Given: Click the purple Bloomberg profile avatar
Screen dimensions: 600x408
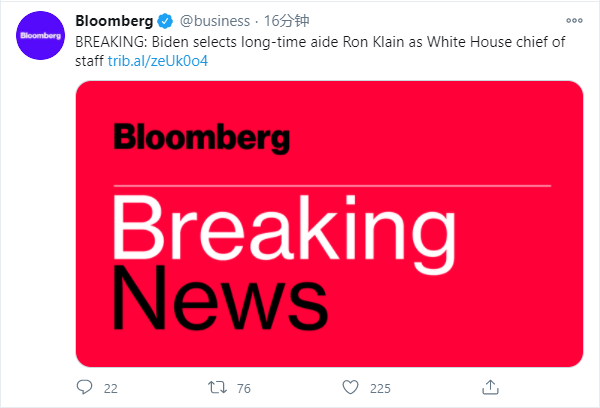Looking at the screenshot, I should point(40,39).
